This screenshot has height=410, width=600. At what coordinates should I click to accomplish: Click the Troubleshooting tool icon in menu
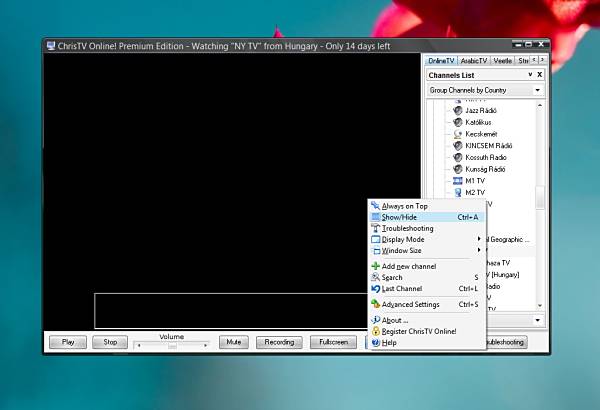375,228
